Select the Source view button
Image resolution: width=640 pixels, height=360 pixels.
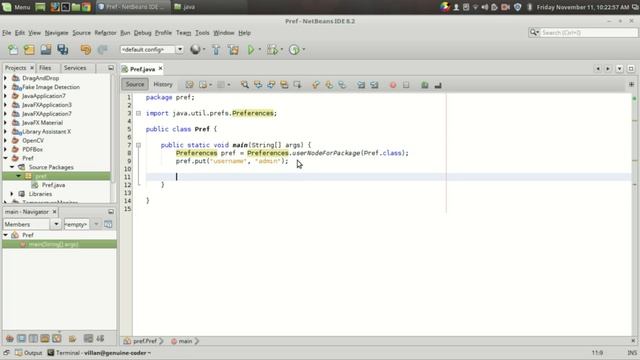(x=135, y=84)
